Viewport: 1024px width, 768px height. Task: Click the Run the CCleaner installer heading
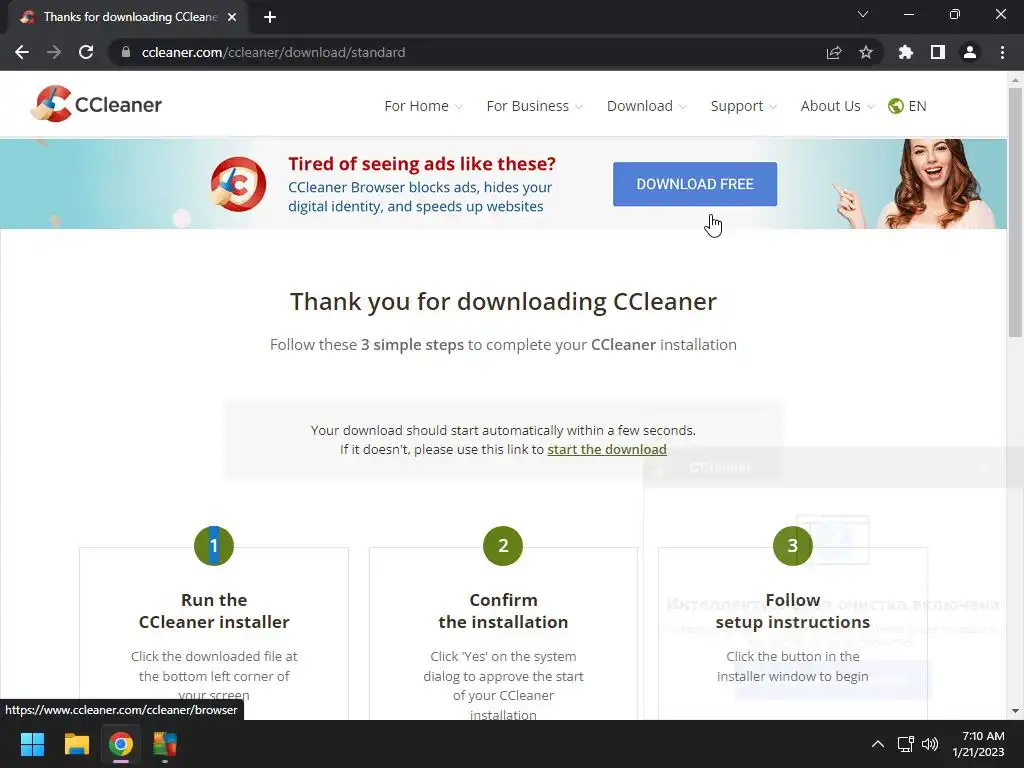pos(214,611)
